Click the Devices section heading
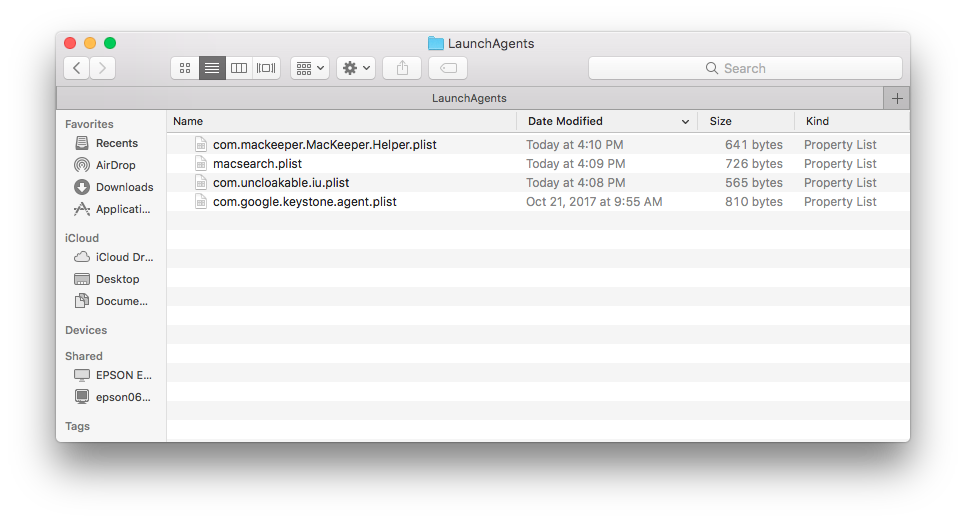Image resolution: width=966 pixels, height=522 pixels. [x=86, y=330]
